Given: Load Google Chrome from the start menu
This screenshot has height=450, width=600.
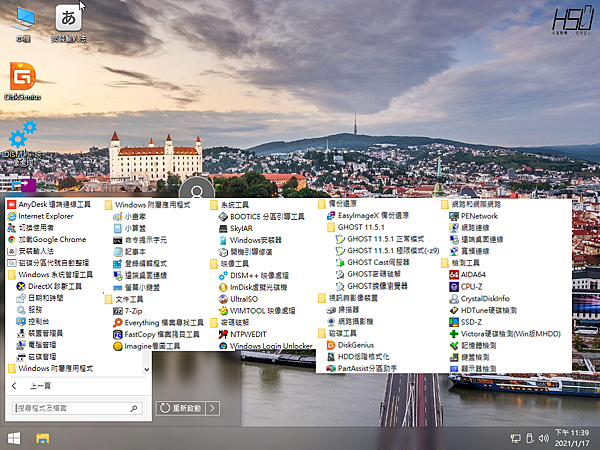Looking at the screenshot, I should (x=47, y=240).
